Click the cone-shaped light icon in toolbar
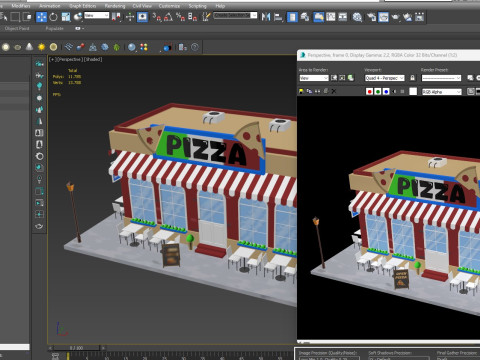The image size is (480, 360). 29,47
